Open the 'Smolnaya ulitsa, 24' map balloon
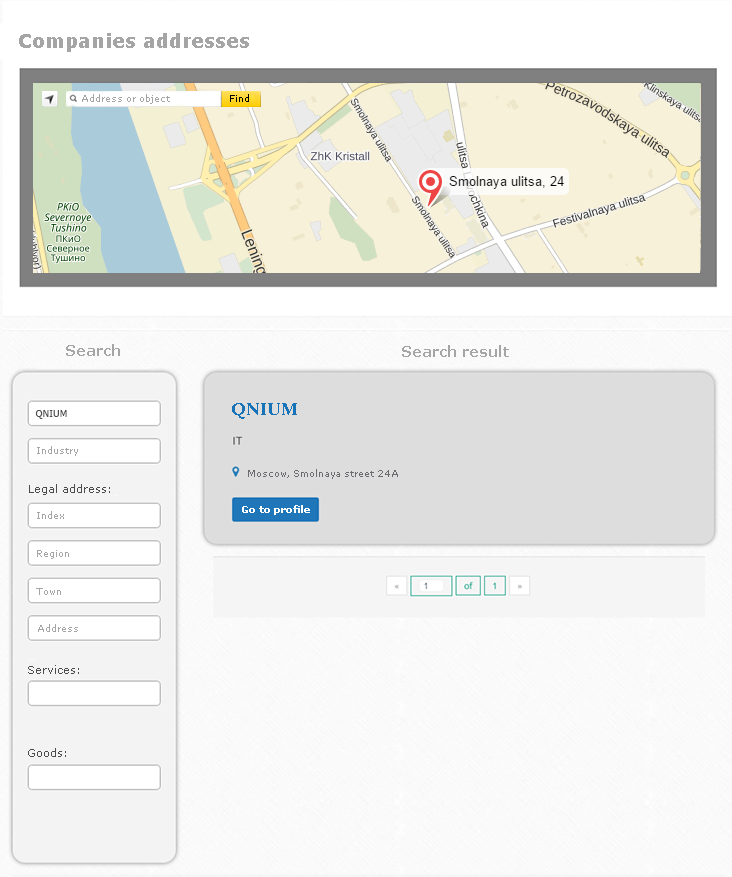 click(507, 181)
